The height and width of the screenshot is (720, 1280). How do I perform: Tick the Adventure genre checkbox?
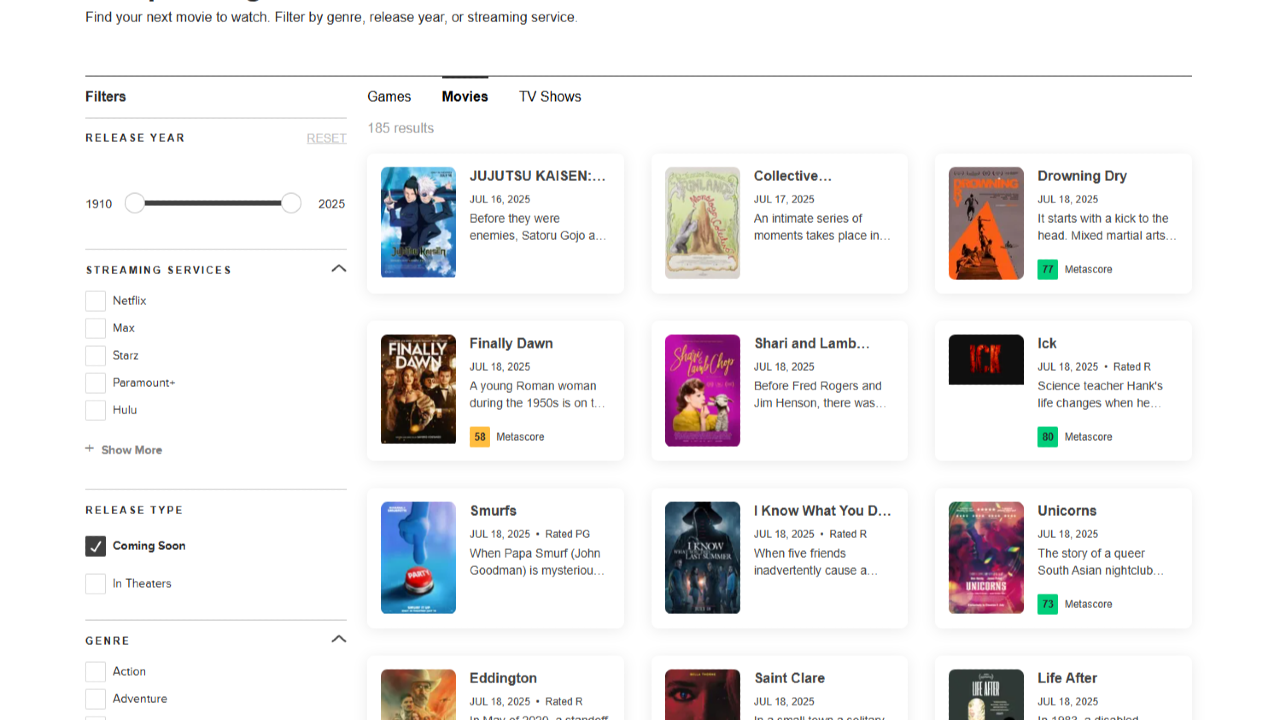pyautogui.click(x=95, y=699)
